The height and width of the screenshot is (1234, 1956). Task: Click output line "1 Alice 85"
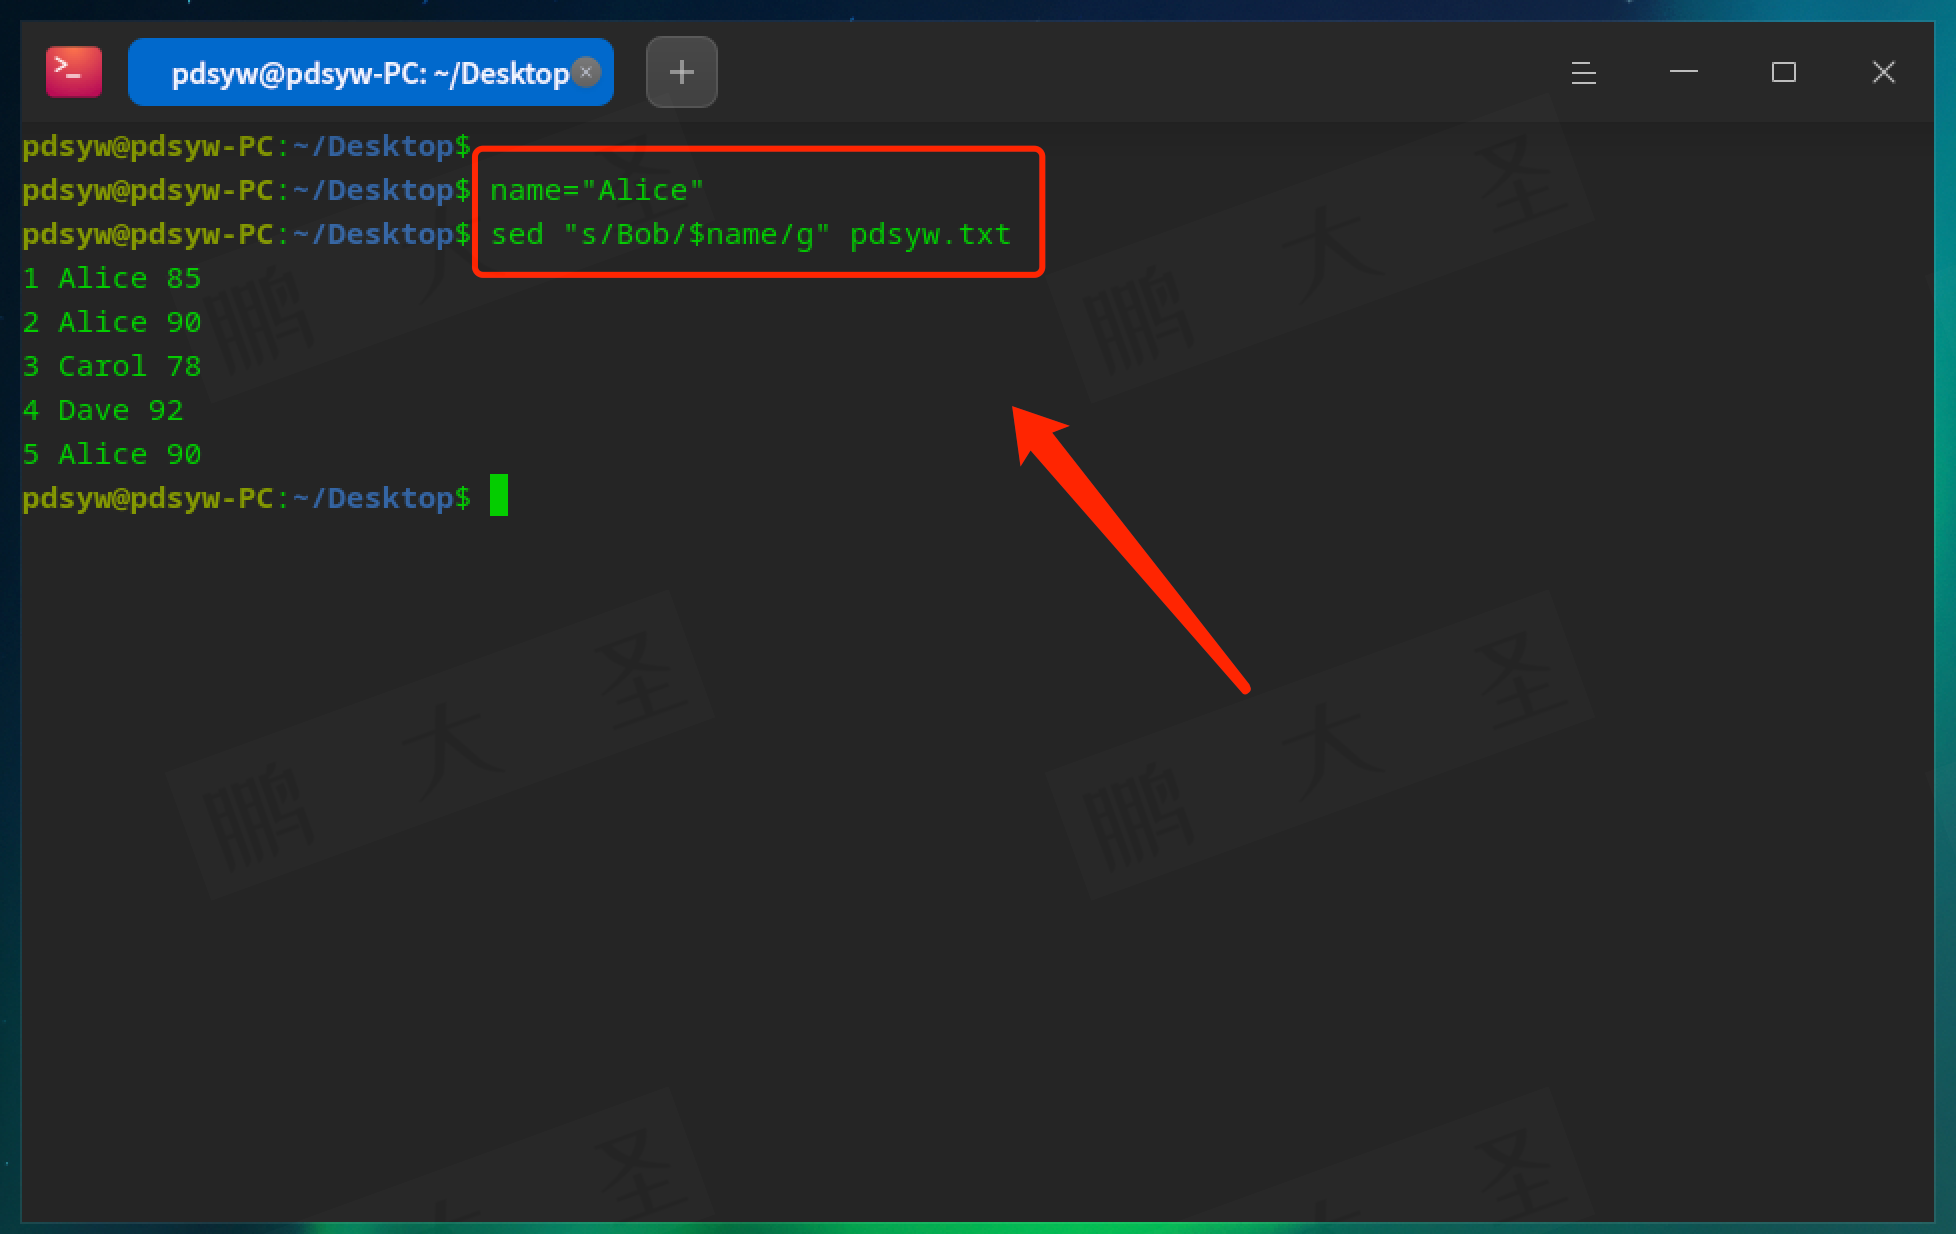pos(112,278)
